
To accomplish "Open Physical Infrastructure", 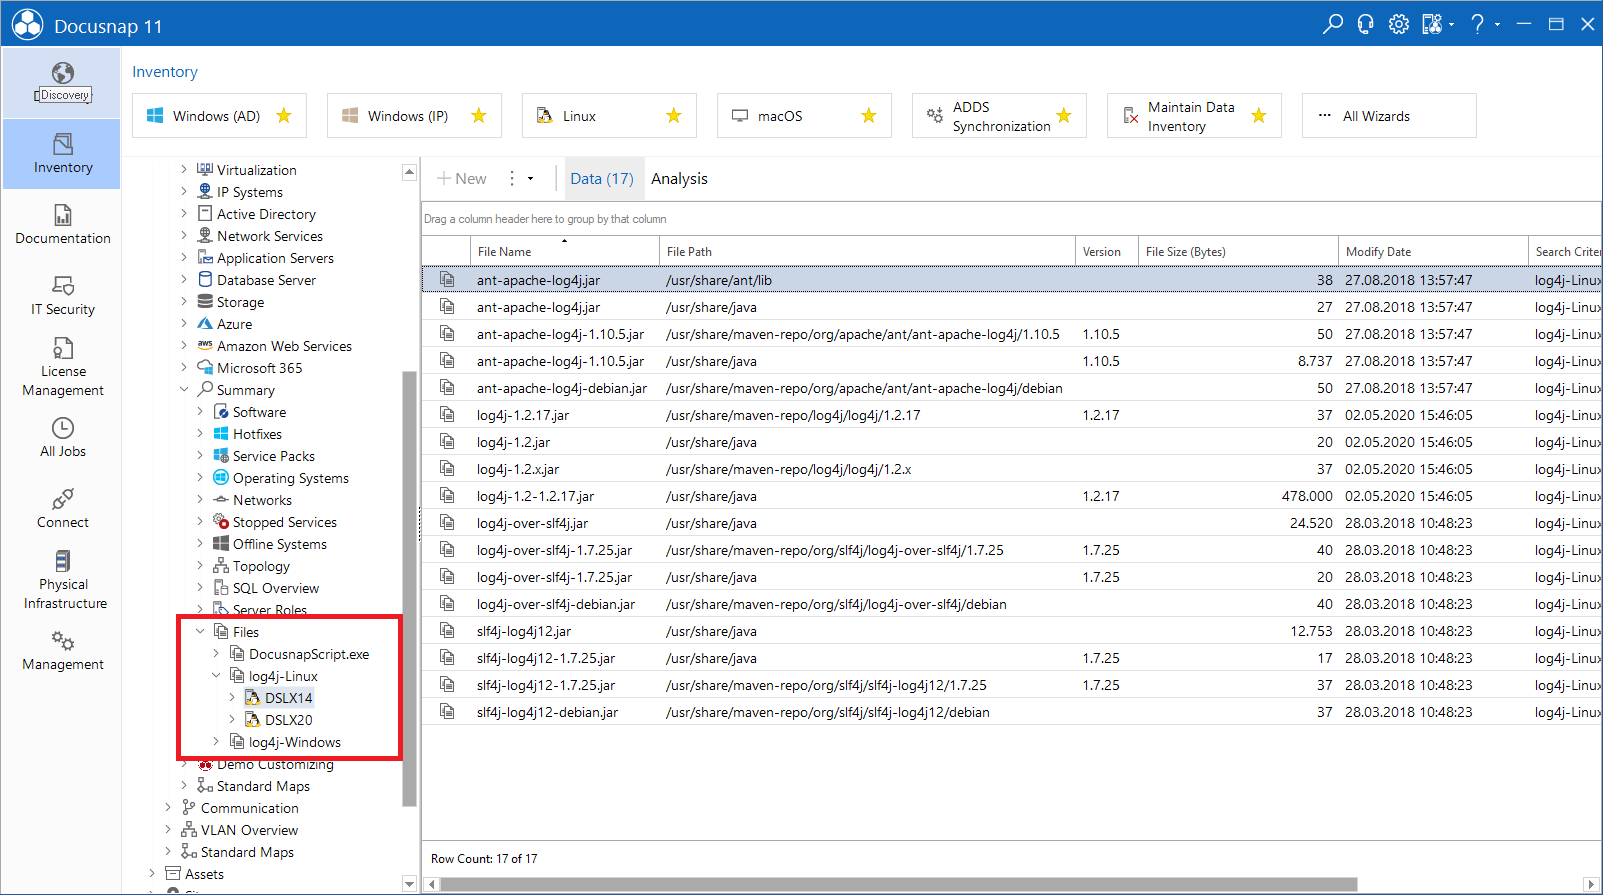I will click(x=62, y=580).
